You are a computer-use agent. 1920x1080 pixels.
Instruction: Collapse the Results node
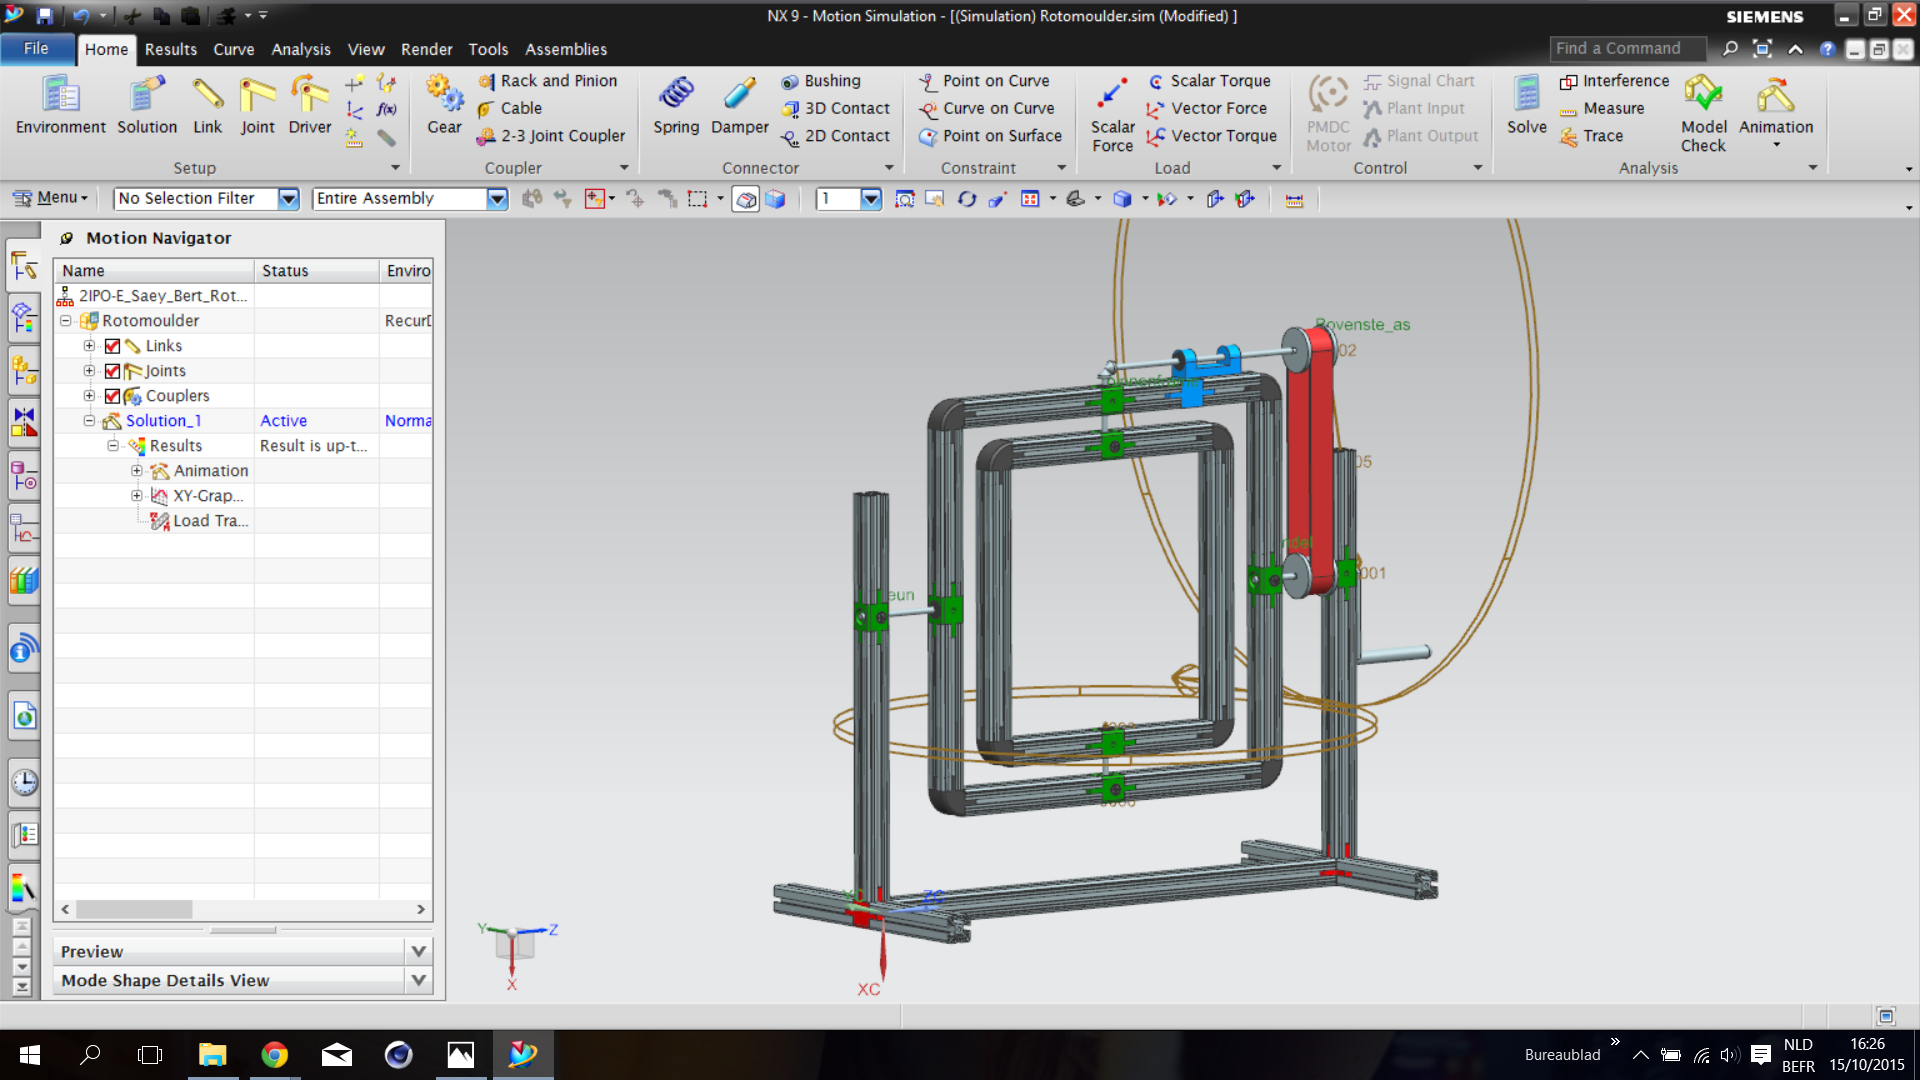[113, 446]
